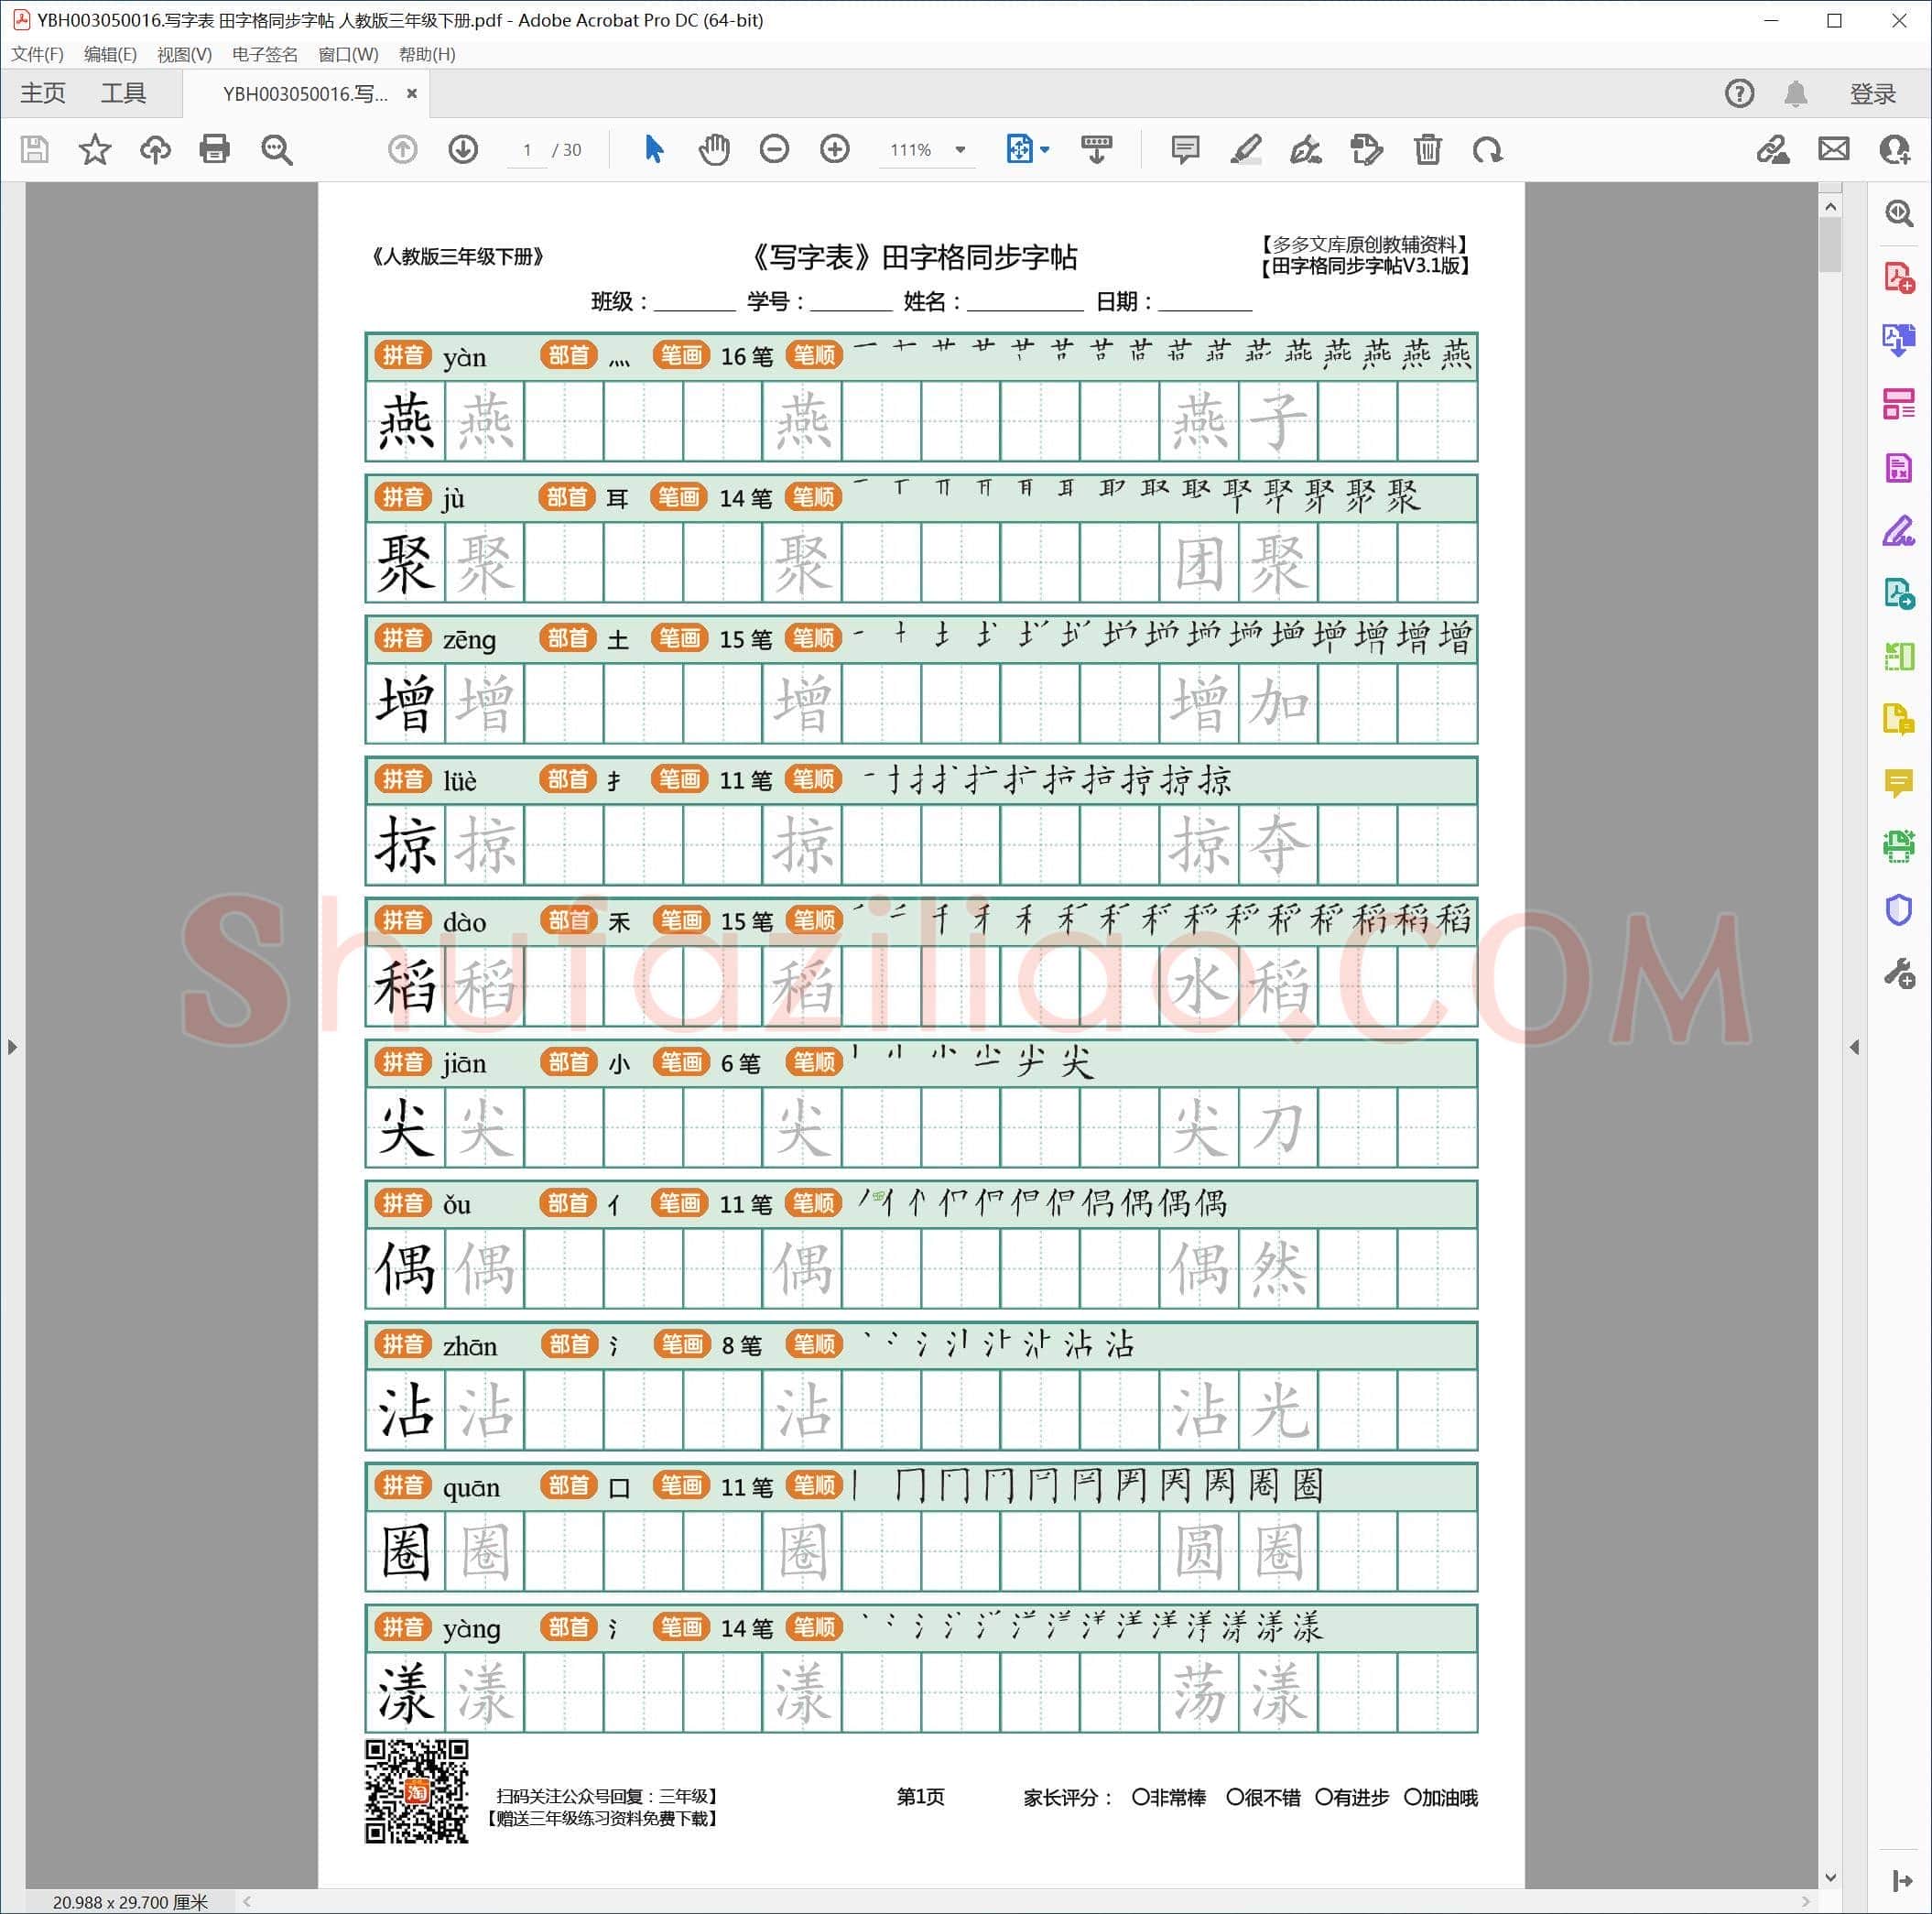Select the YBH003050016 document tab

point(304,94)
